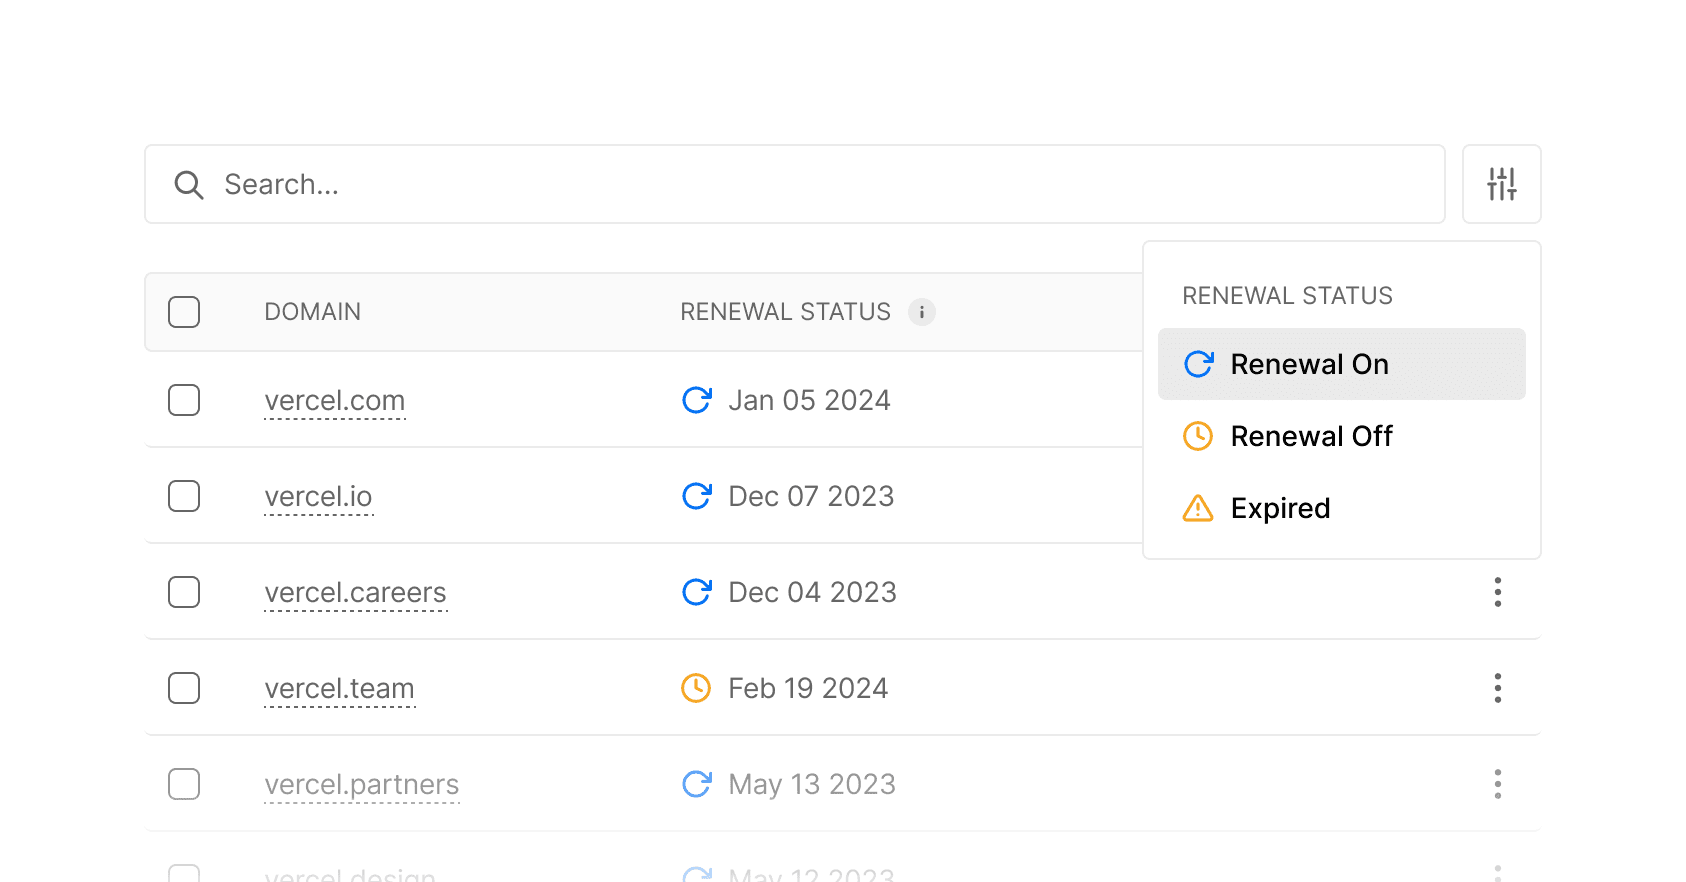
Task: Open the vercel.io domain link
Action: point(318,496)
